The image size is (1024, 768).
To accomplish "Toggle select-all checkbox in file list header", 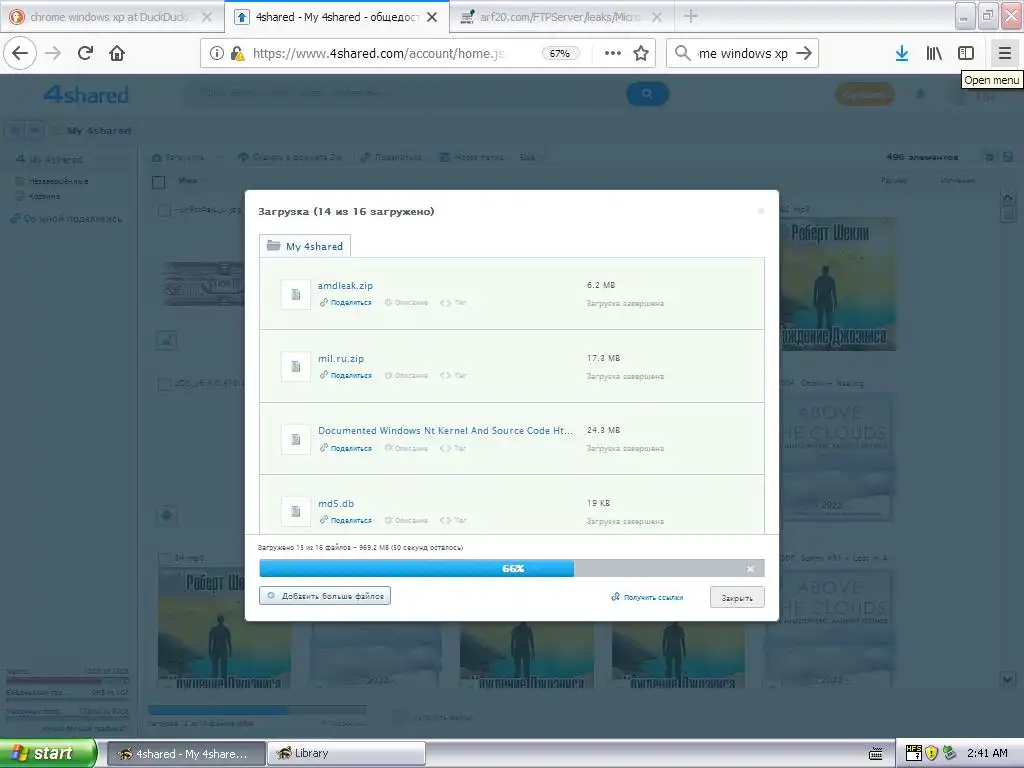I will pos(159,182).
